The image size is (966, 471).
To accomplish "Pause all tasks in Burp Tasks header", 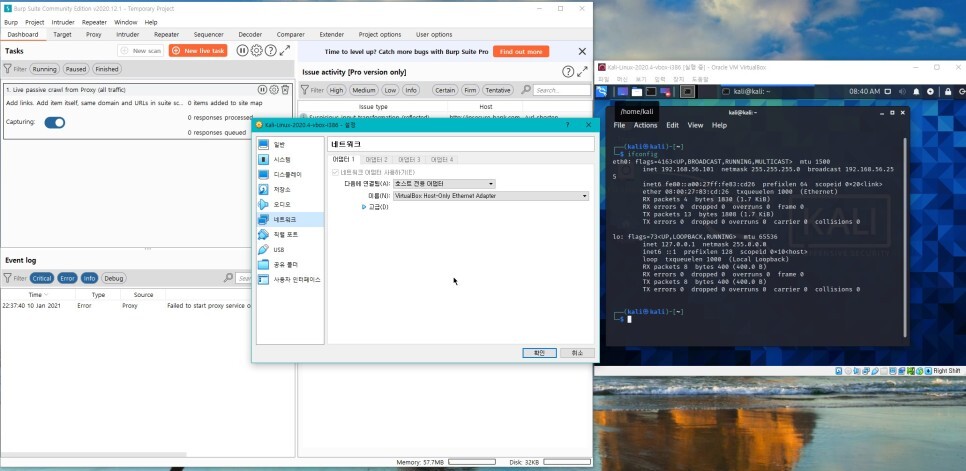I will pyautogui.click(x=243, y=50).
